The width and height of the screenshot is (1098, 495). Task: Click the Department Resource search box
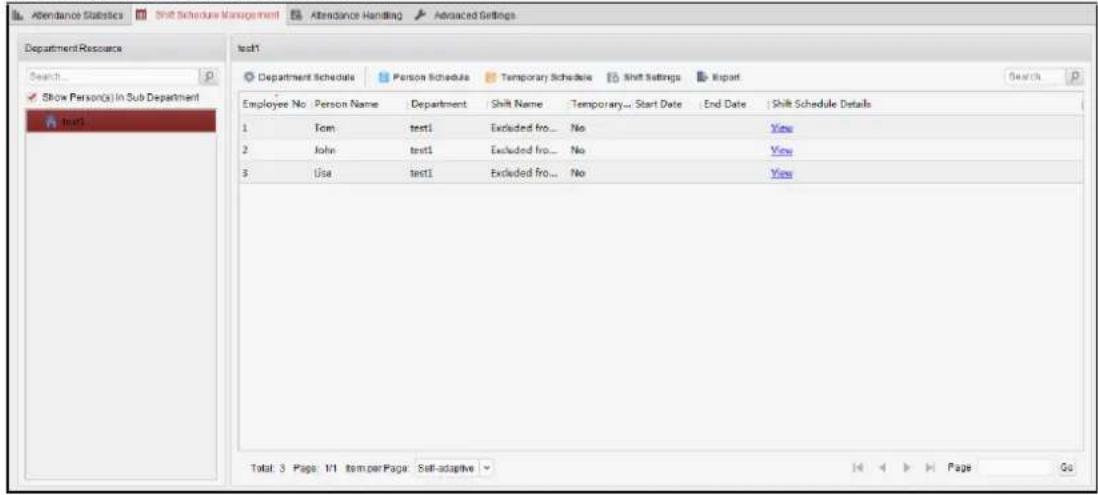[112, 76]
